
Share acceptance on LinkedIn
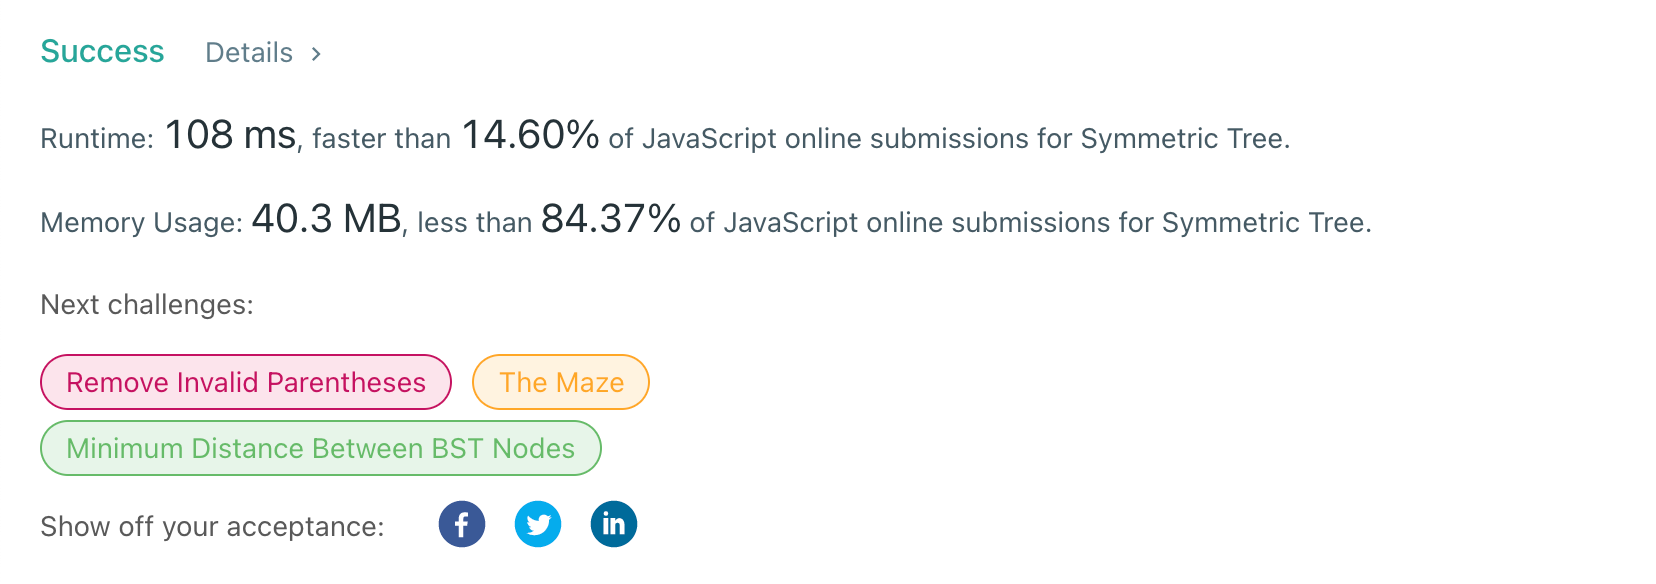click(x=614, y=524)
